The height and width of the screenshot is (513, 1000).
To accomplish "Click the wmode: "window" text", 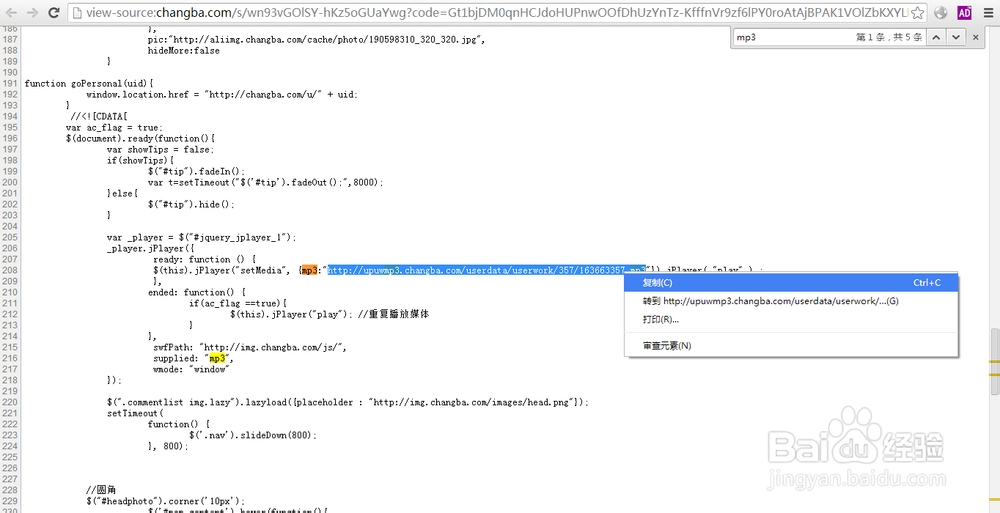I will point(191,369).
